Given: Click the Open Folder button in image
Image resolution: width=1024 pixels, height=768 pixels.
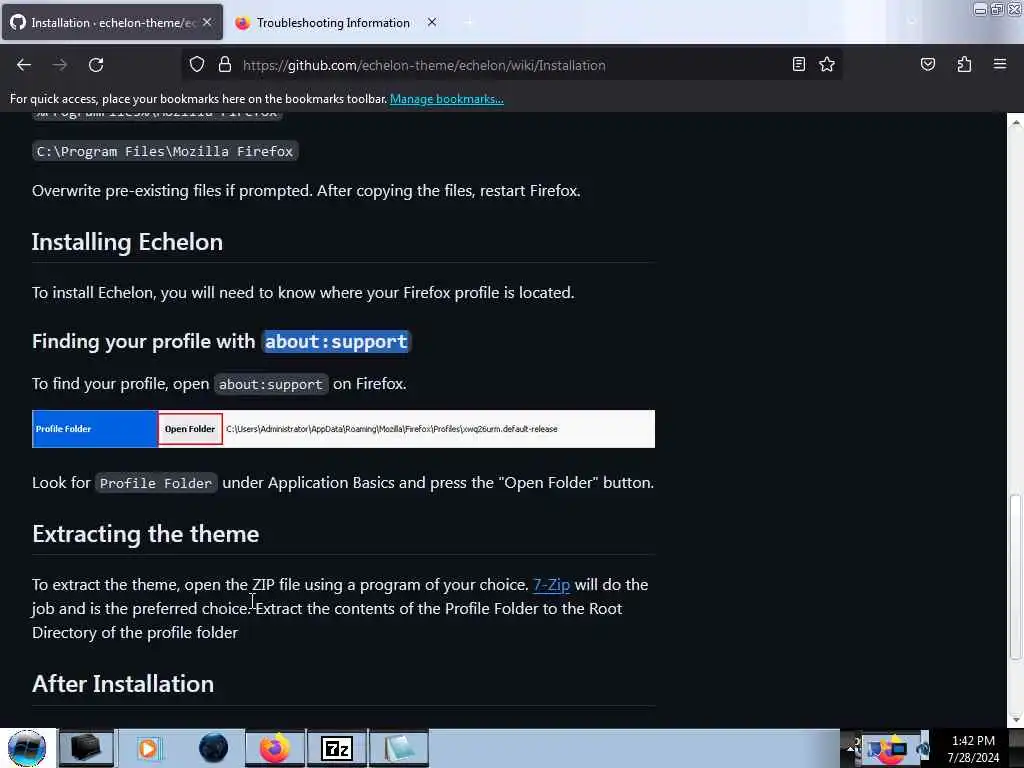Looking at the screenshot, I should (x=190, y=429).
